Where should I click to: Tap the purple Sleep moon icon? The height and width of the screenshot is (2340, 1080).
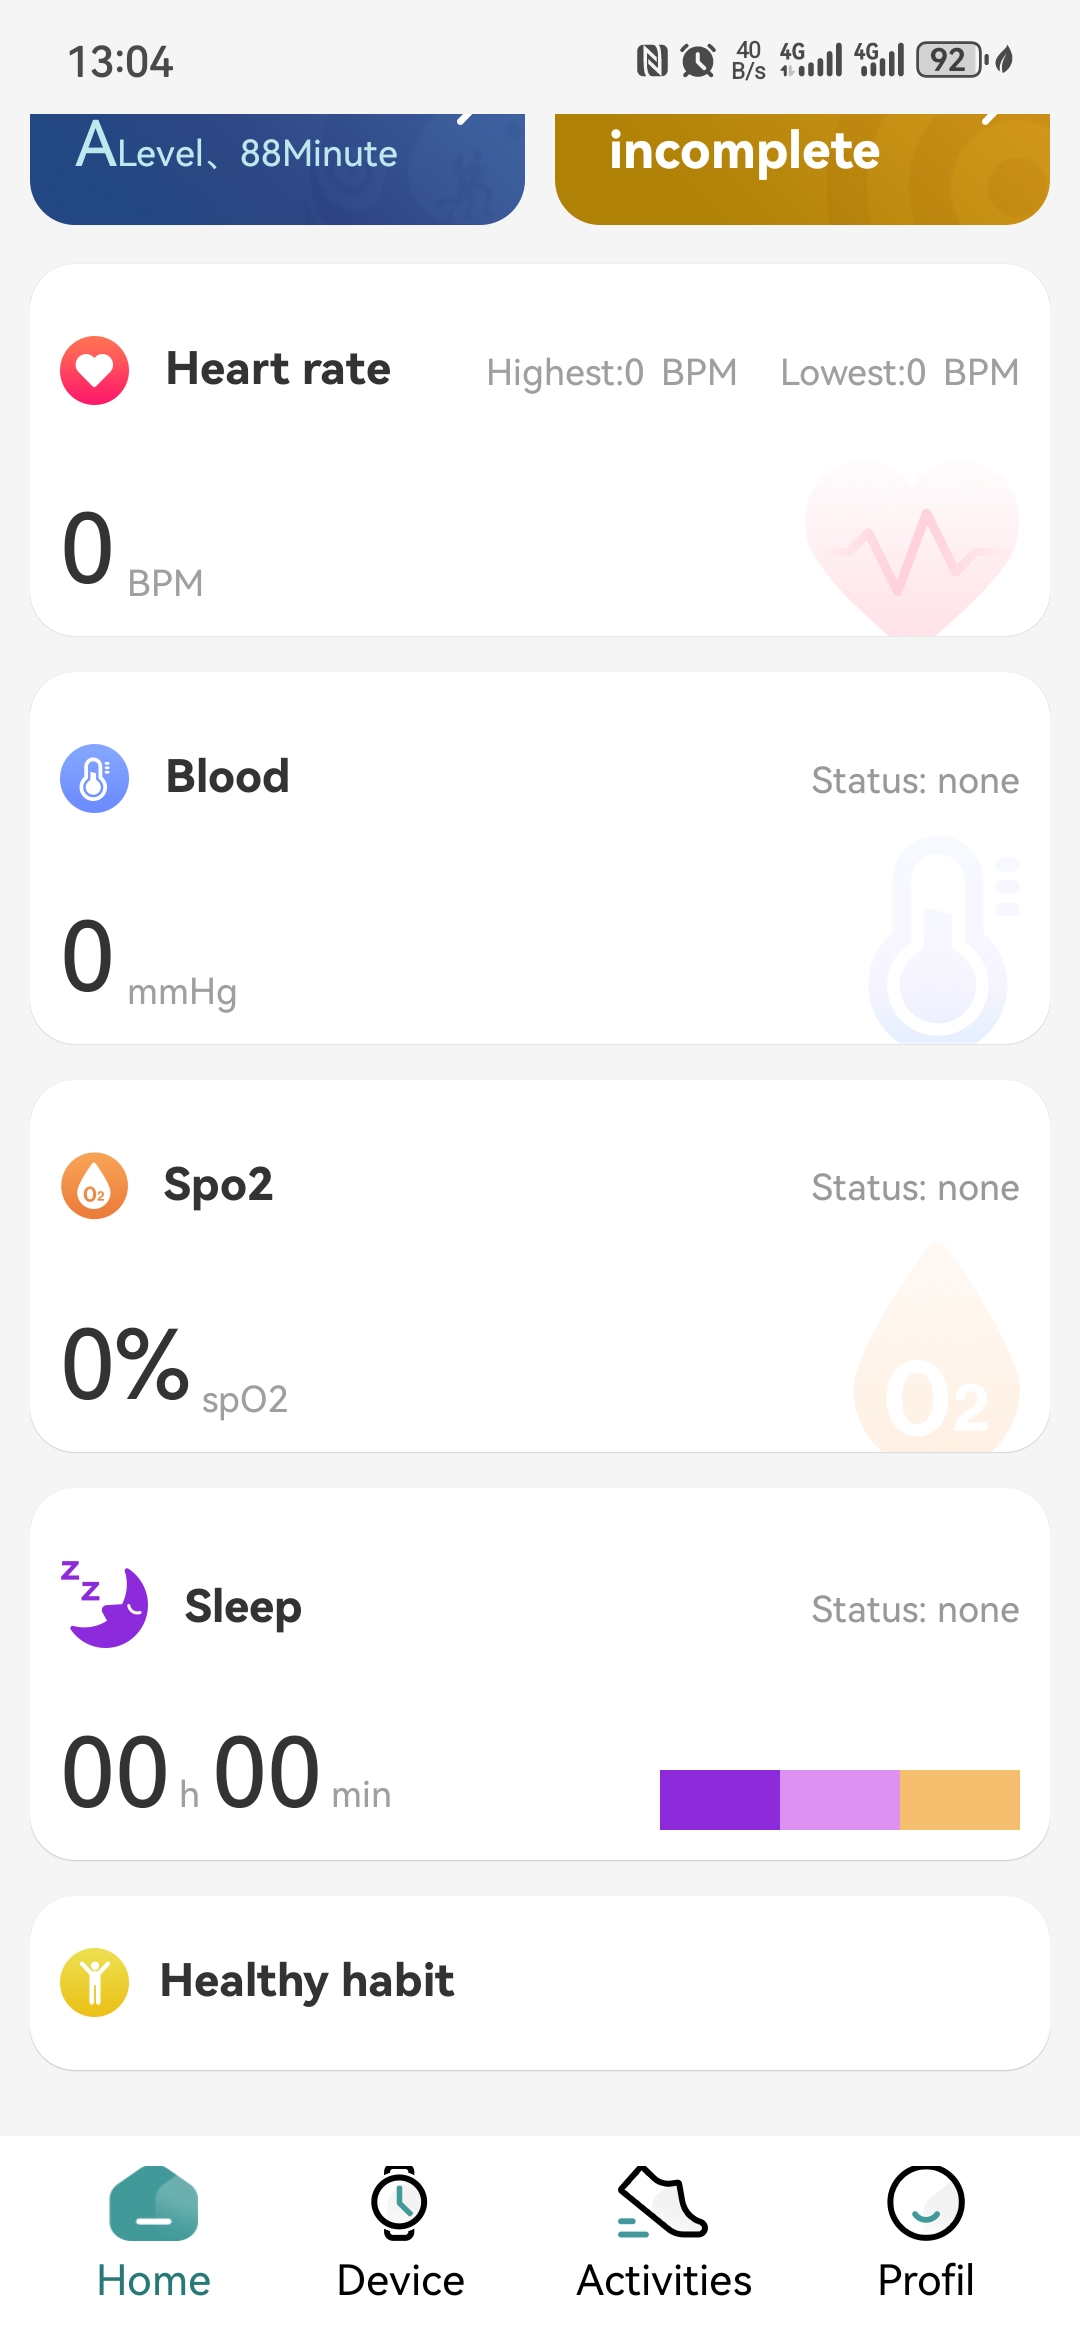(106, 1604)
